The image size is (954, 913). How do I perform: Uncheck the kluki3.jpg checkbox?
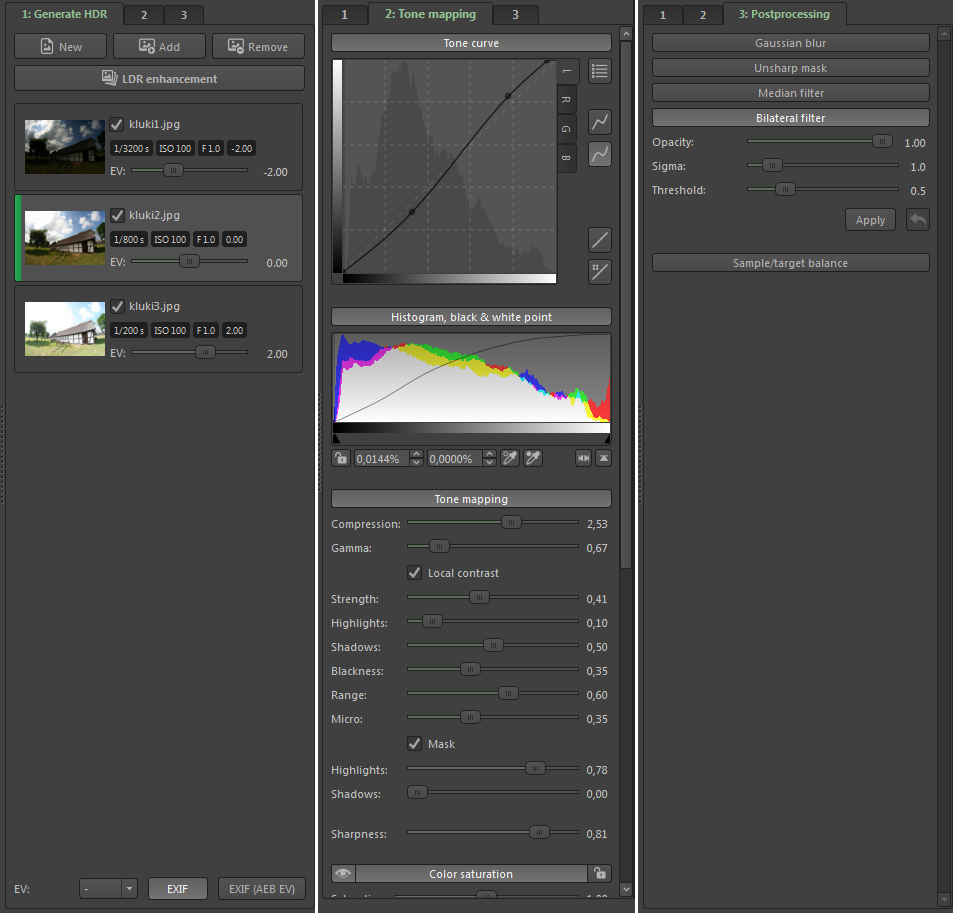117,306
